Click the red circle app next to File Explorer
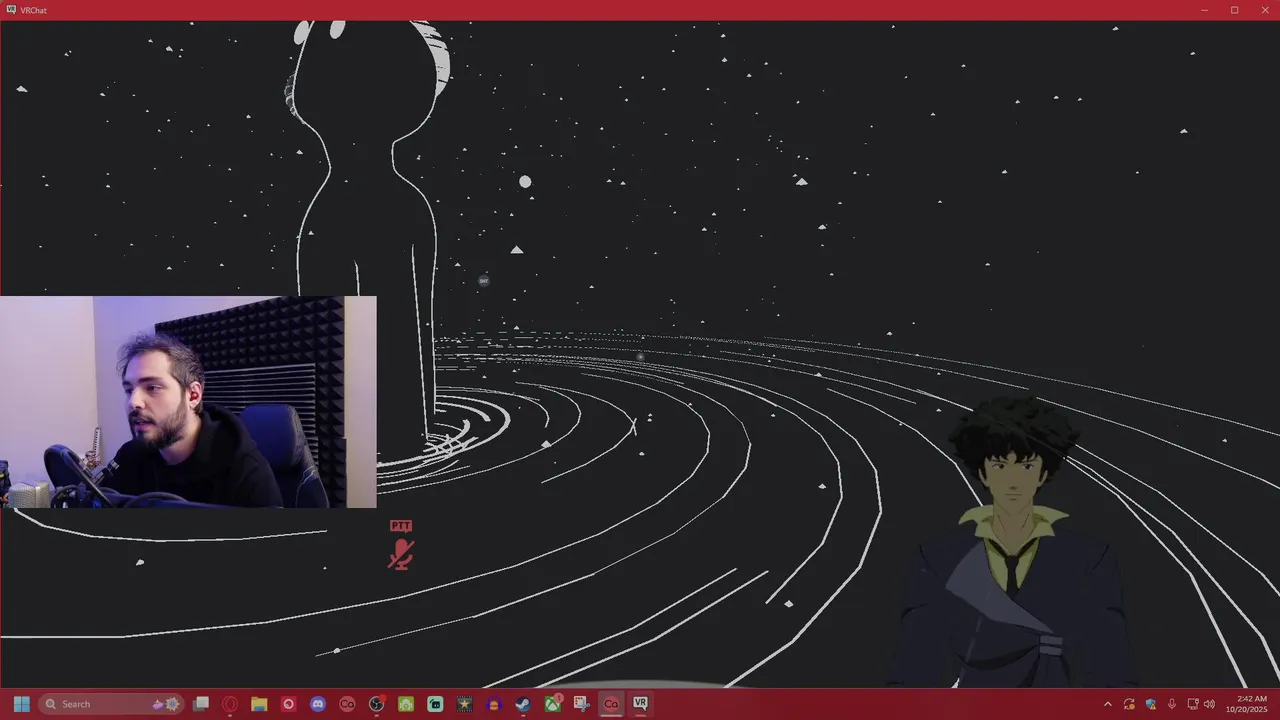Image resolution: width=1280 pixels, height=720 pixels. click(289, 704)
